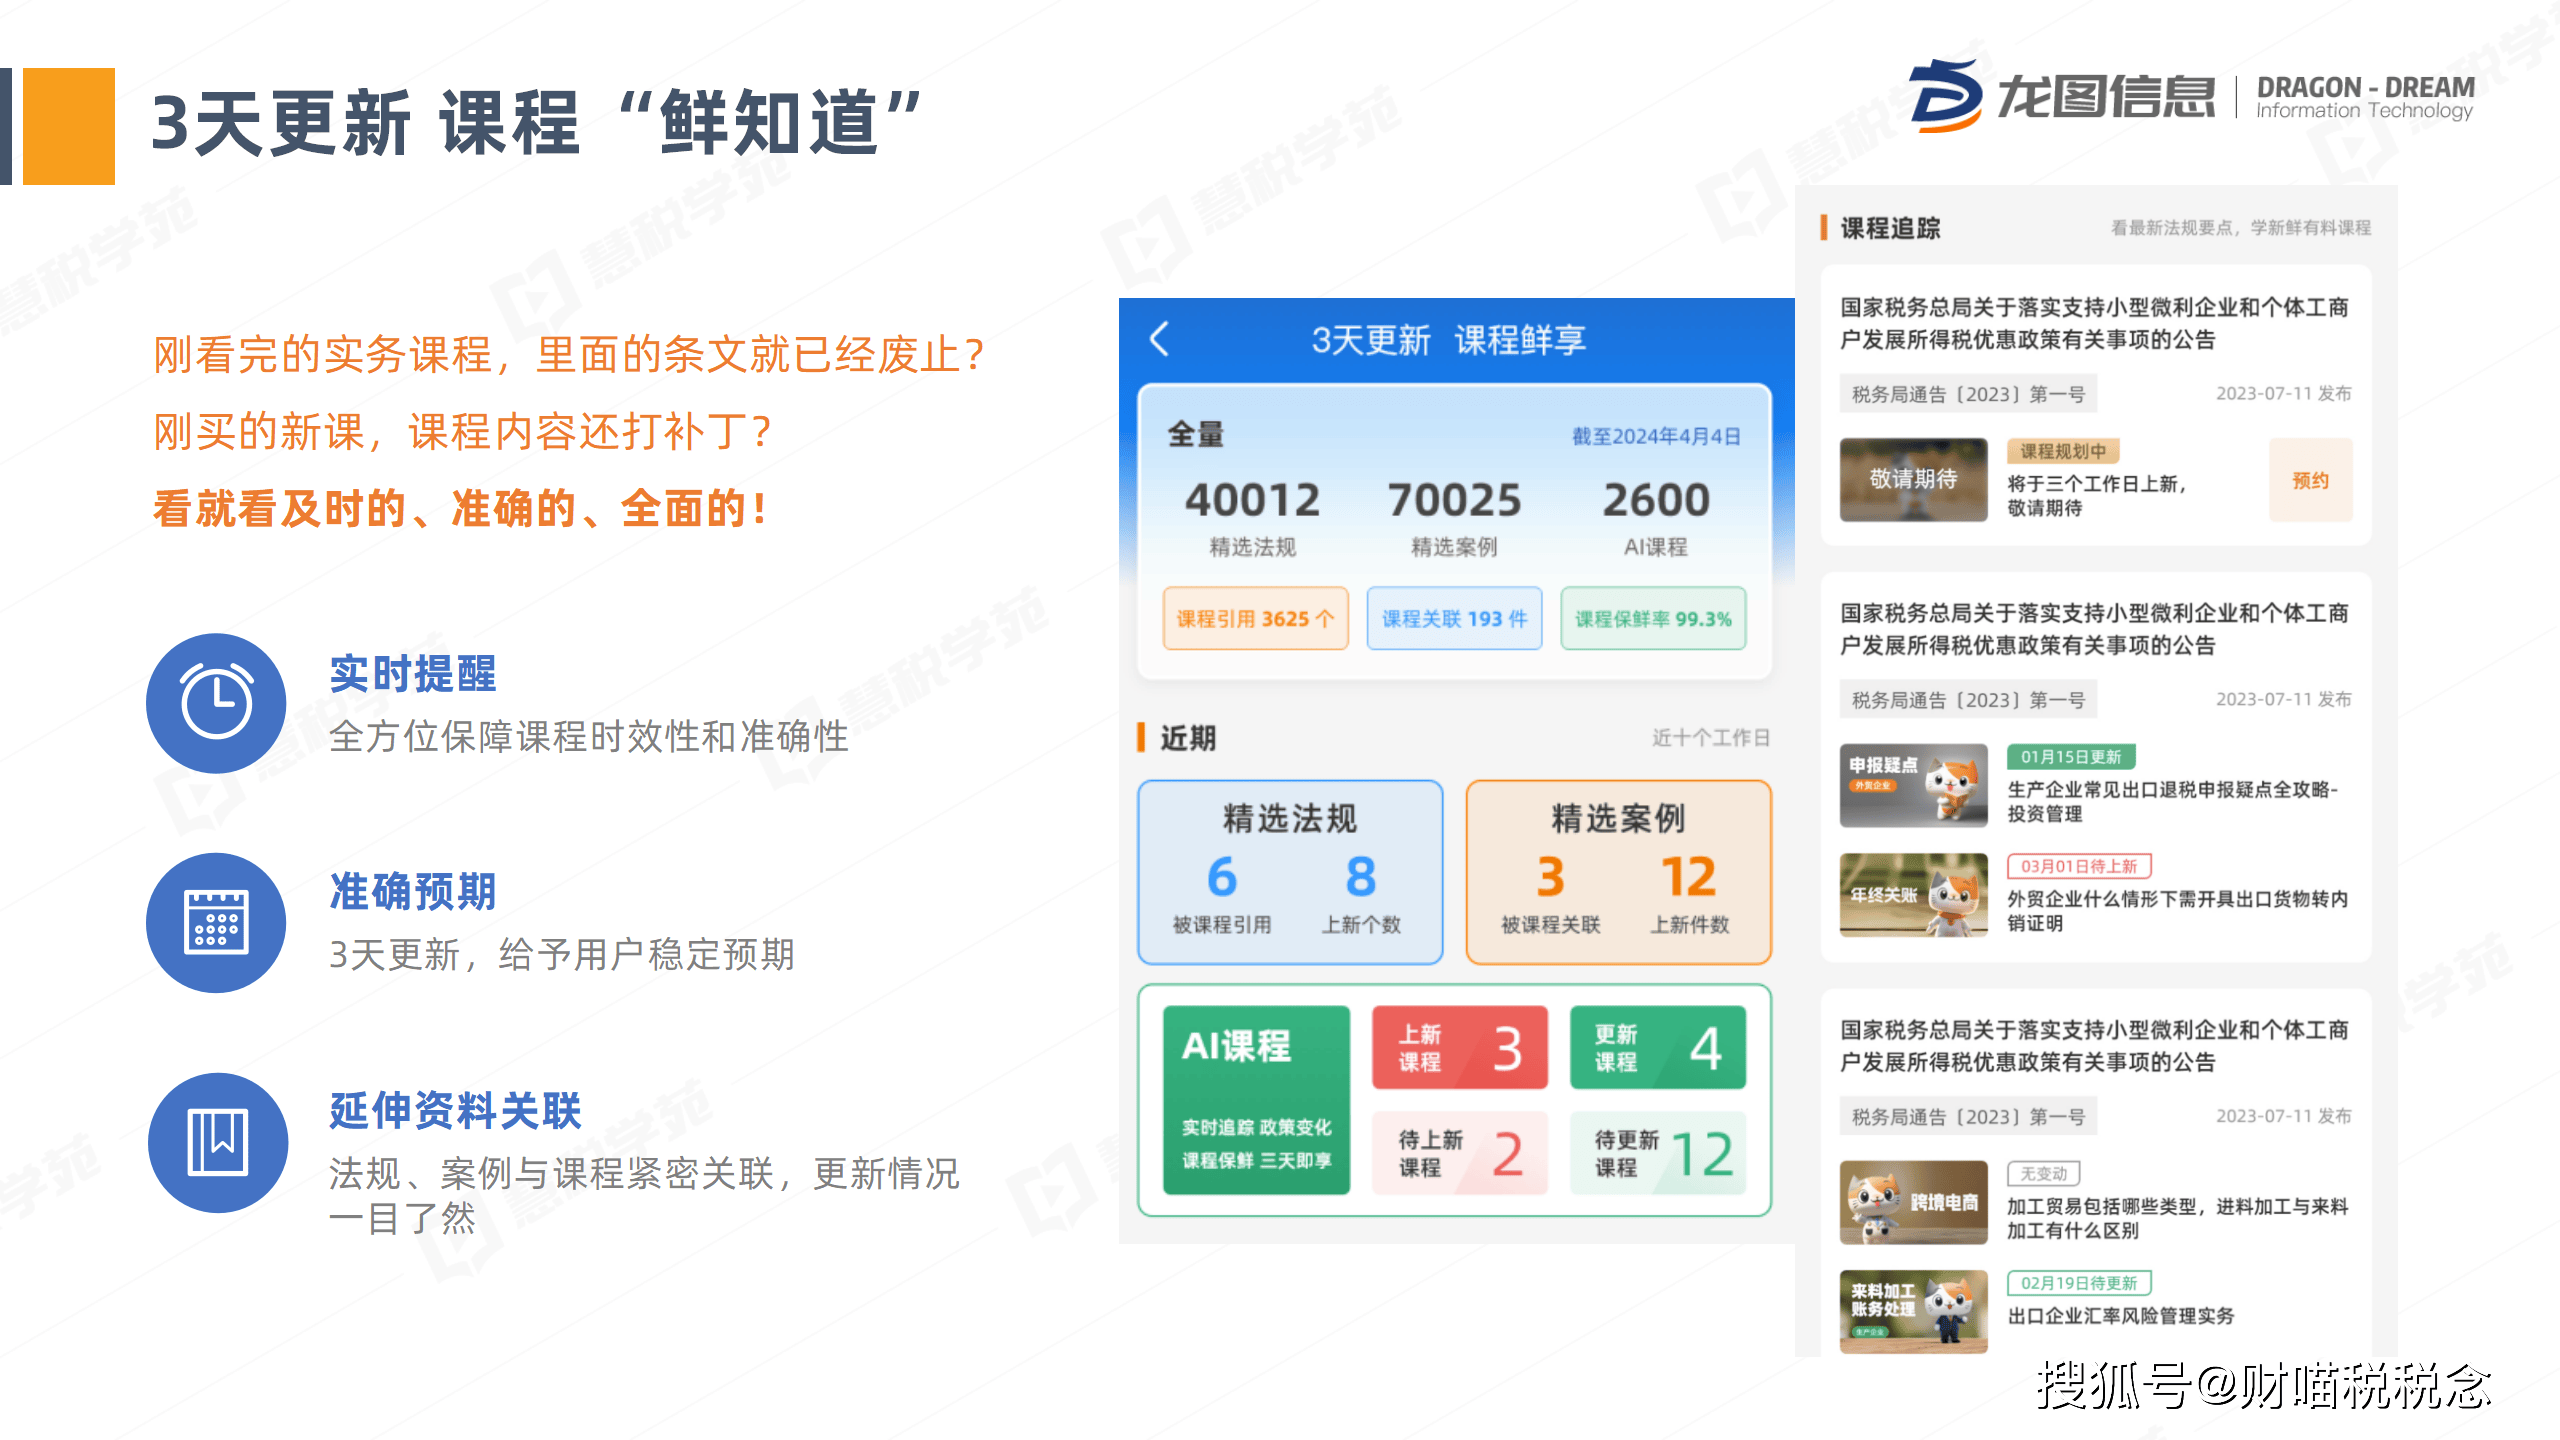
Task: Click the 课程关联 193件 tag
Action: 1454,619
